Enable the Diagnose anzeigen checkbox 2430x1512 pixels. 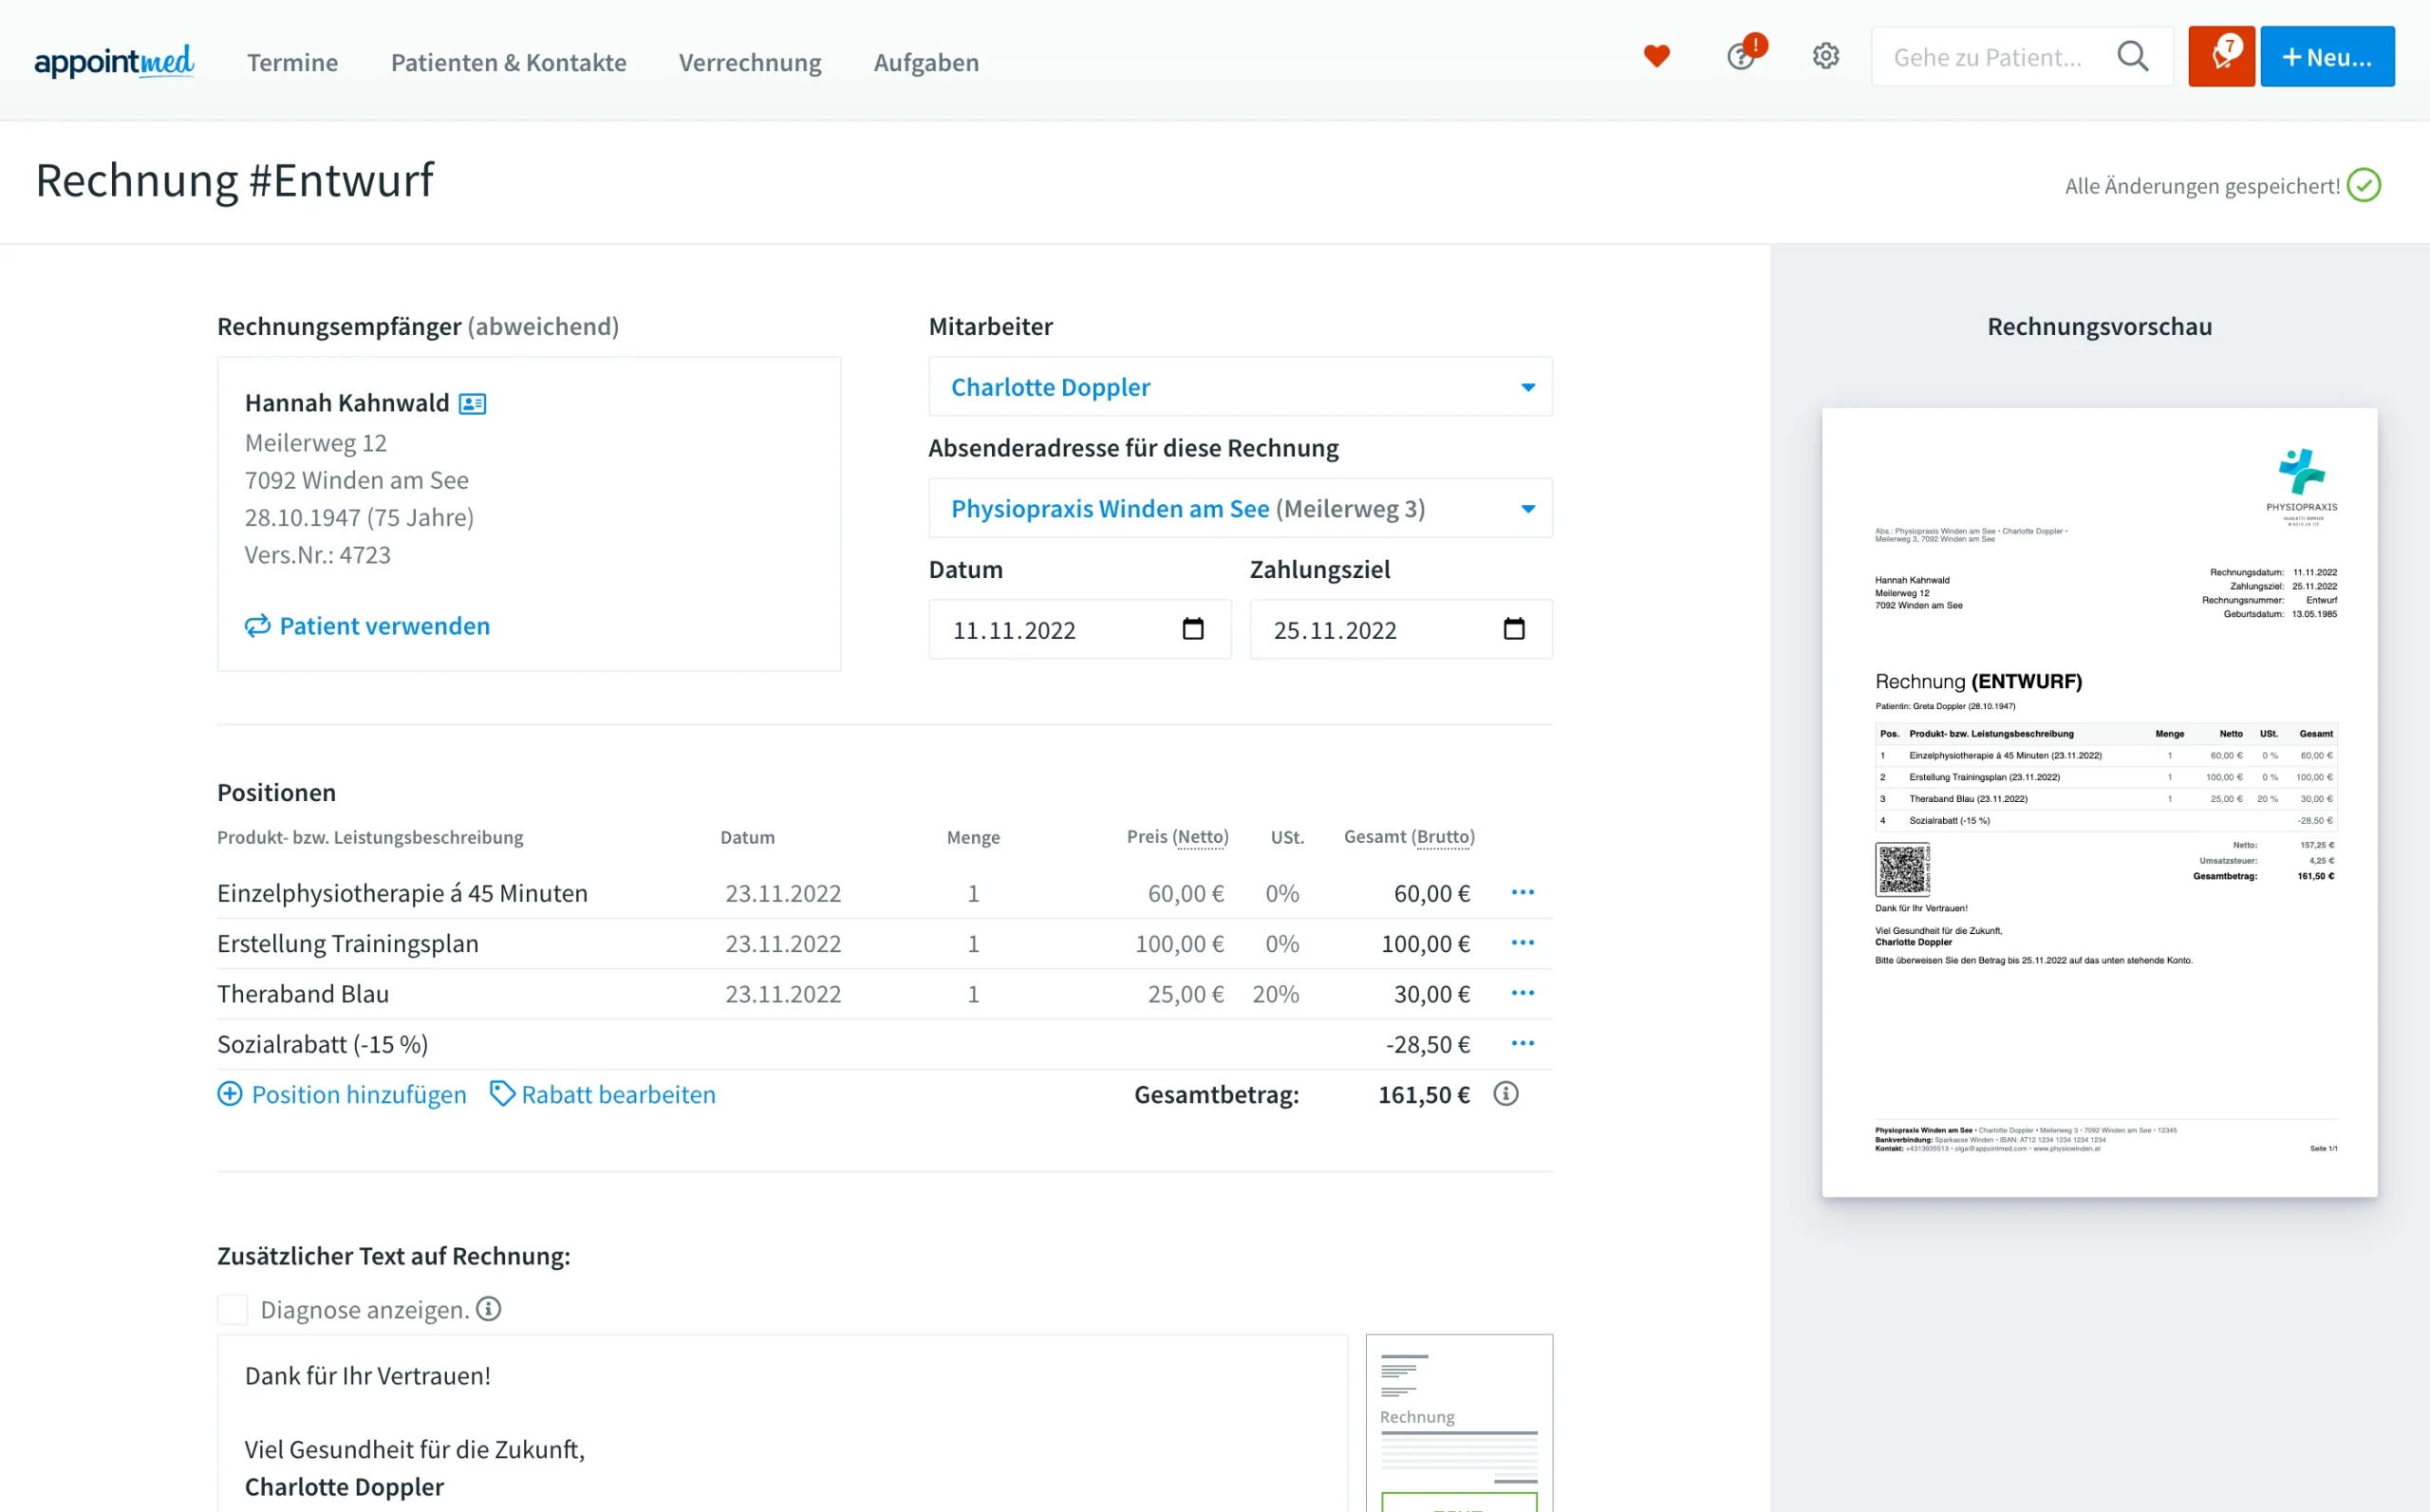click(x=233, y=1310)
